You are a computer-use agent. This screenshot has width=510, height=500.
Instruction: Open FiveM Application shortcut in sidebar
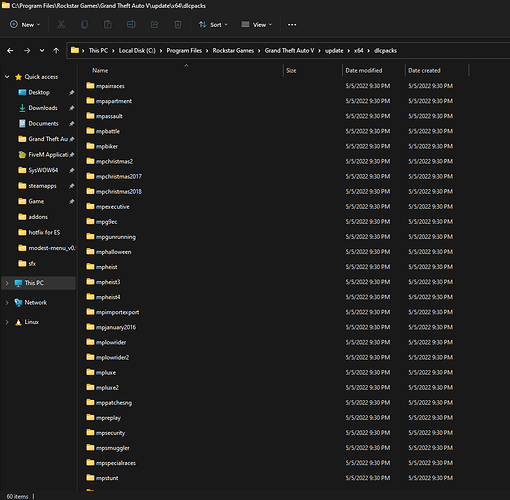(x=48, y=155)
